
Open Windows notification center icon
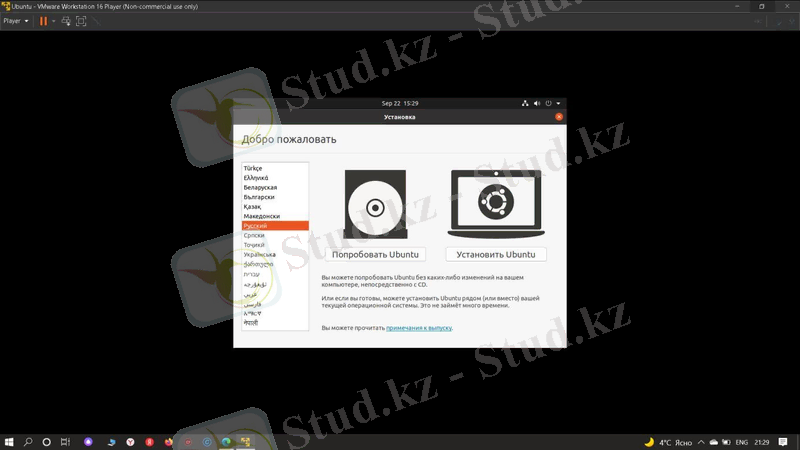(783, 442)
